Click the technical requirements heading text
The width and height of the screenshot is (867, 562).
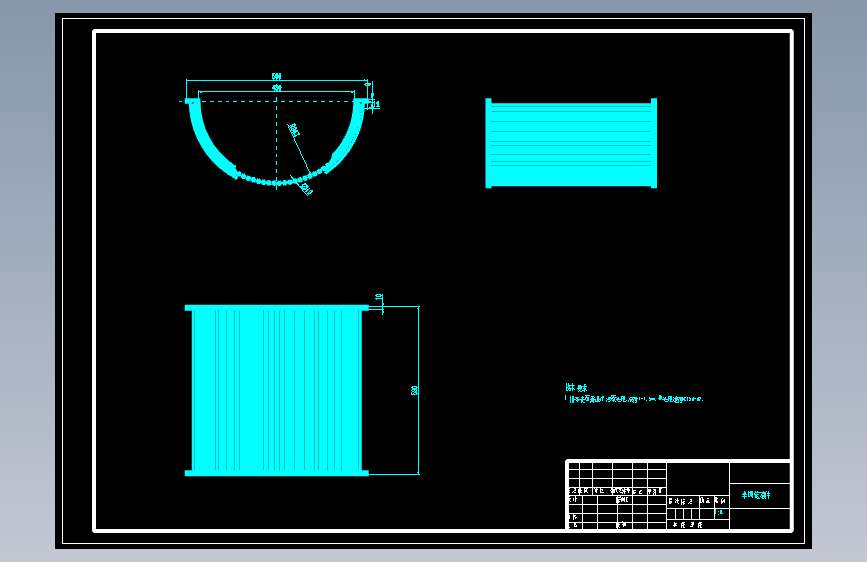(576, 388)
